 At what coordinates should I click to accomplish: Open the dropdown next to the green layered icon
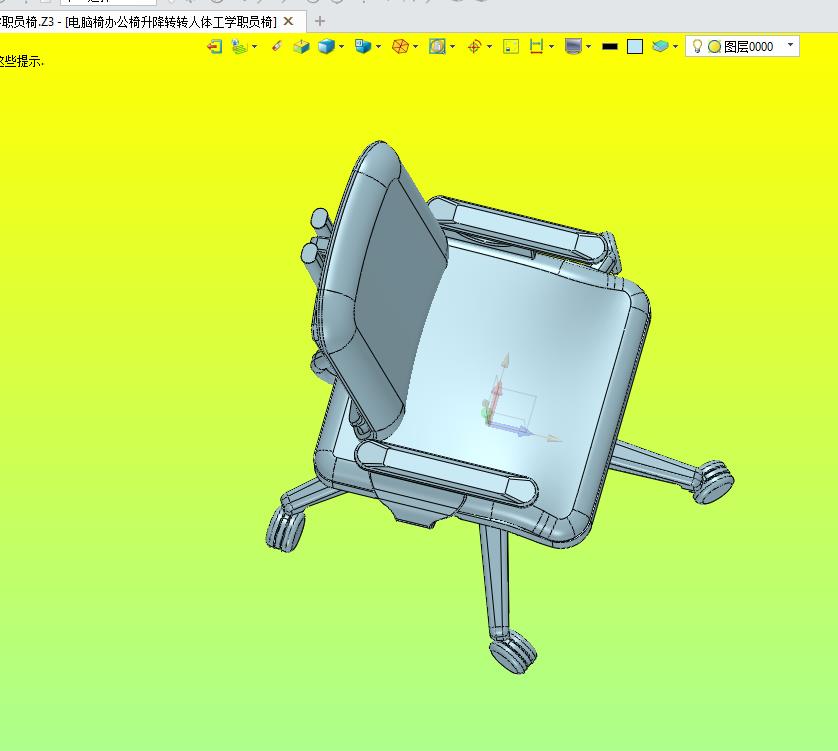click(254, 47)
